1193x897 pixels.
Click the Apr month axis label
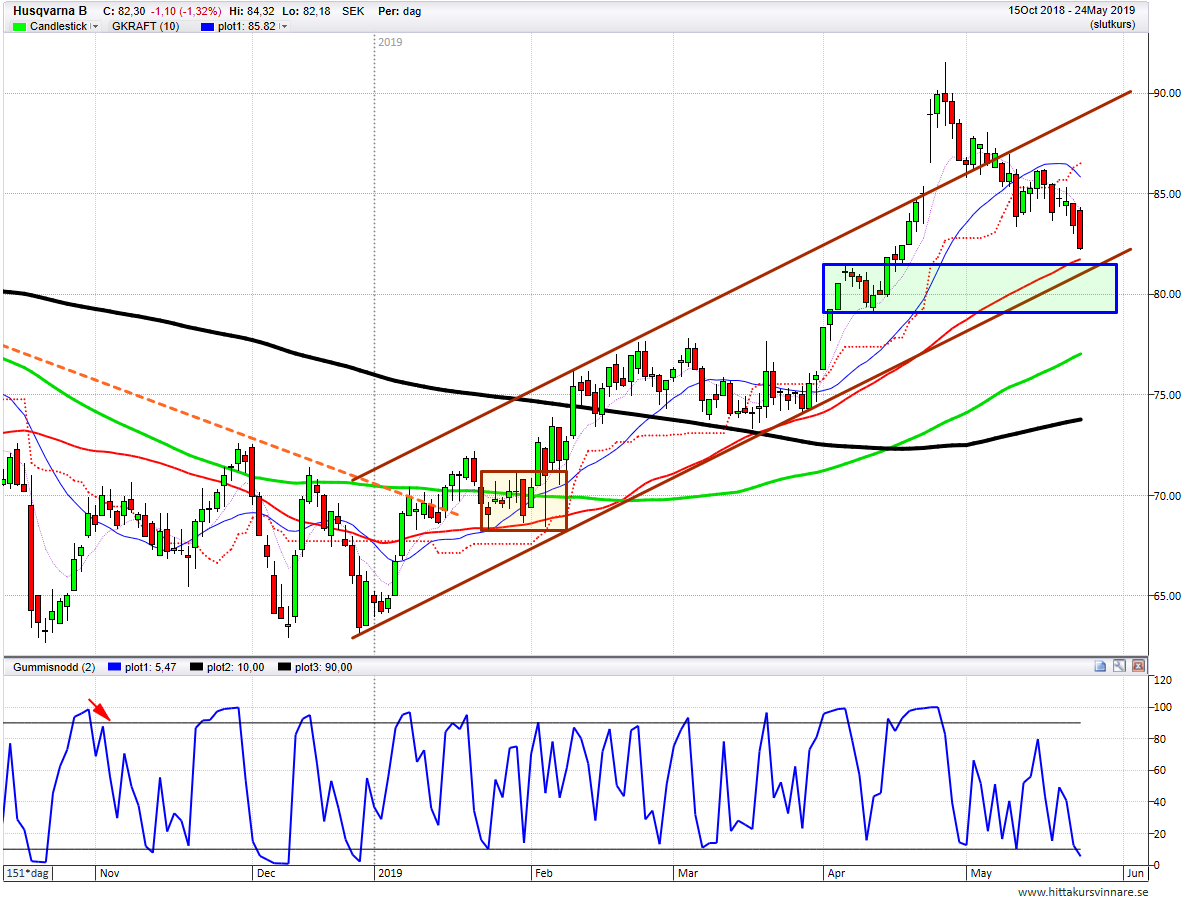pos(836,873)
